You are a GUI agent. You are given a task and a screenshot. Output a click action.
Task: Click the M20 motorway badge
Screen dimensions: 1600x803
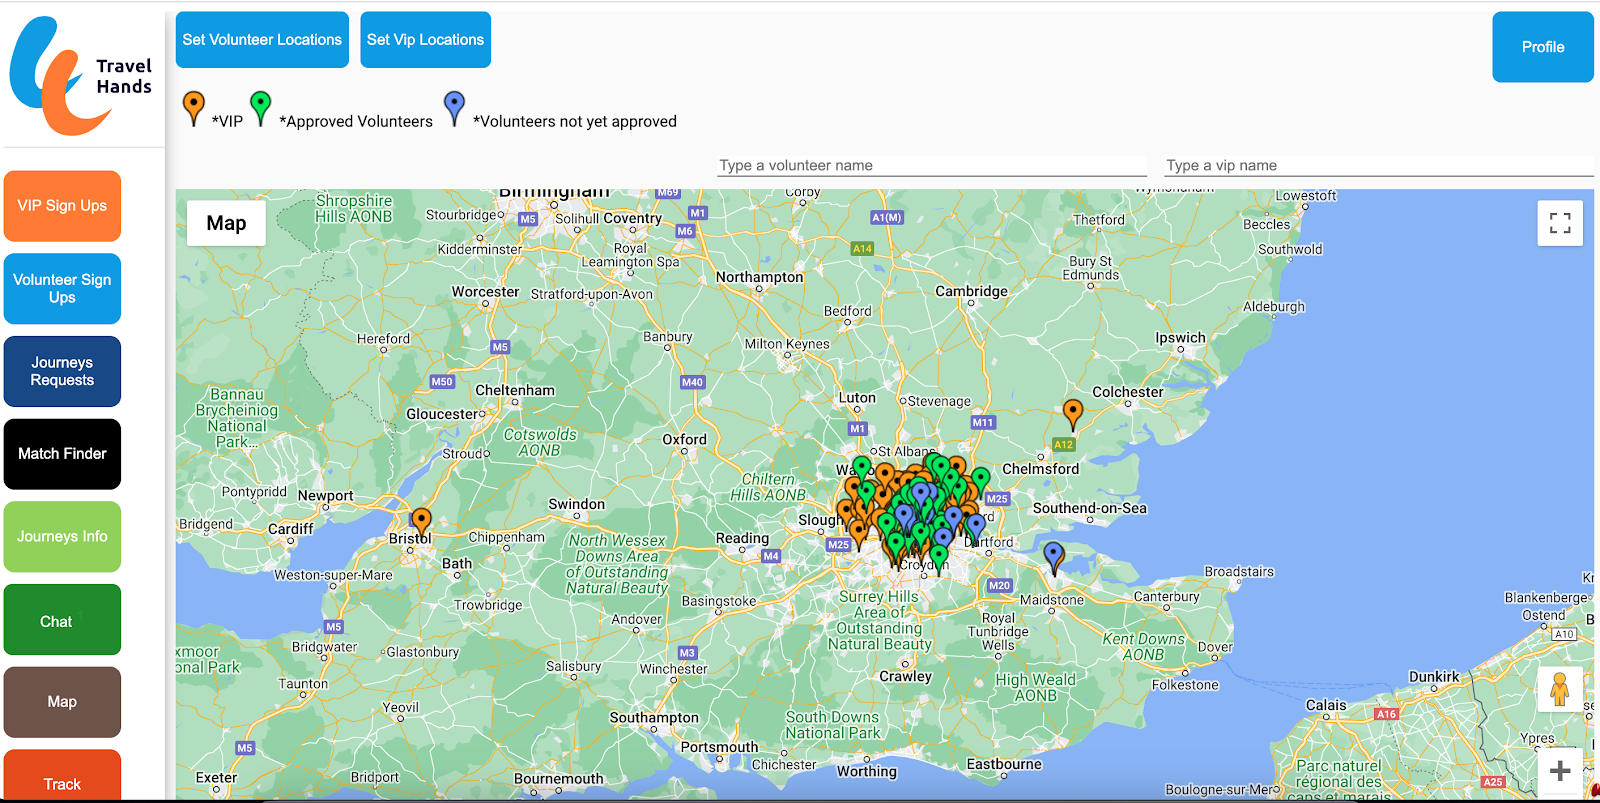coord(999,585)
